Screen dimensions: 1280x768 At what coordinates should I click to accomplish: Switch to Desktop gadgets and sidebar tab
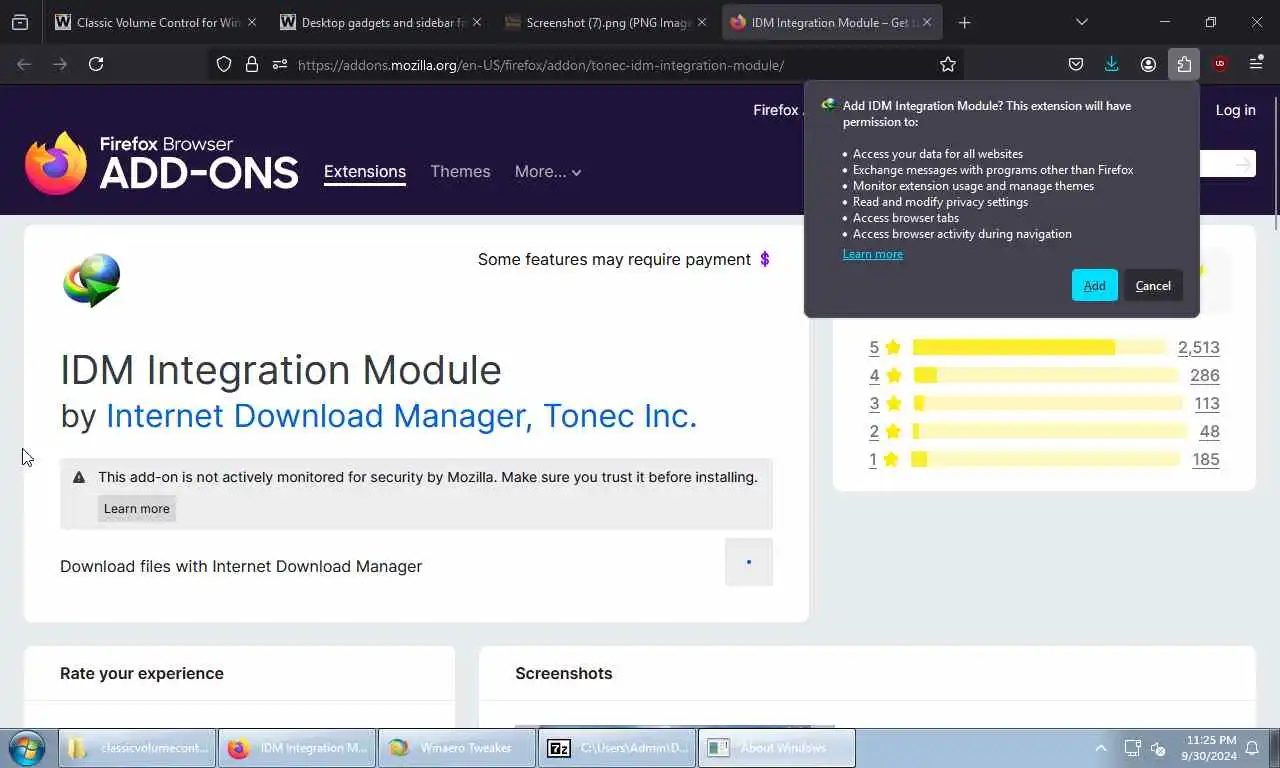380,22
